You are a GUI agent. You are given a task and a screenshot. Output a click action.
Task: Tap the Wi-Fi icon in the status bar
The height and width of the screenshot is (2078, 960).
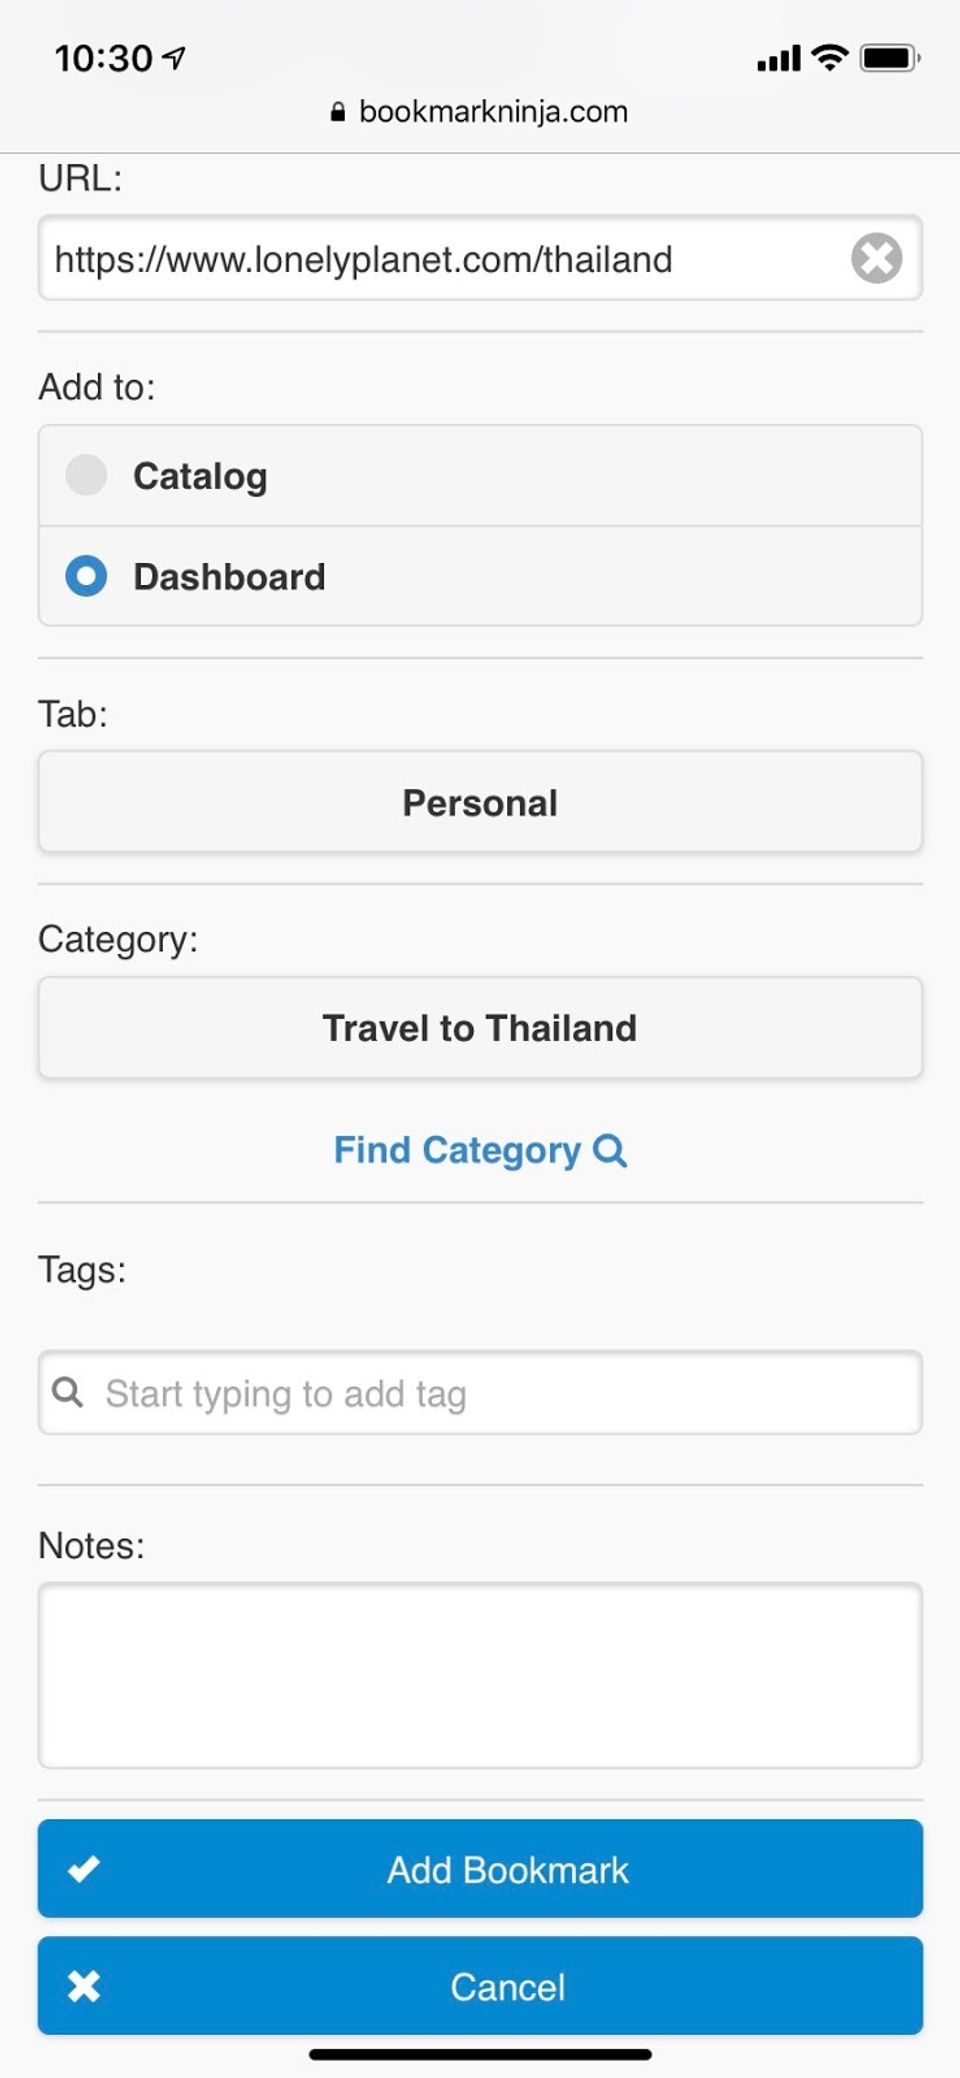(x=829, y=58)
